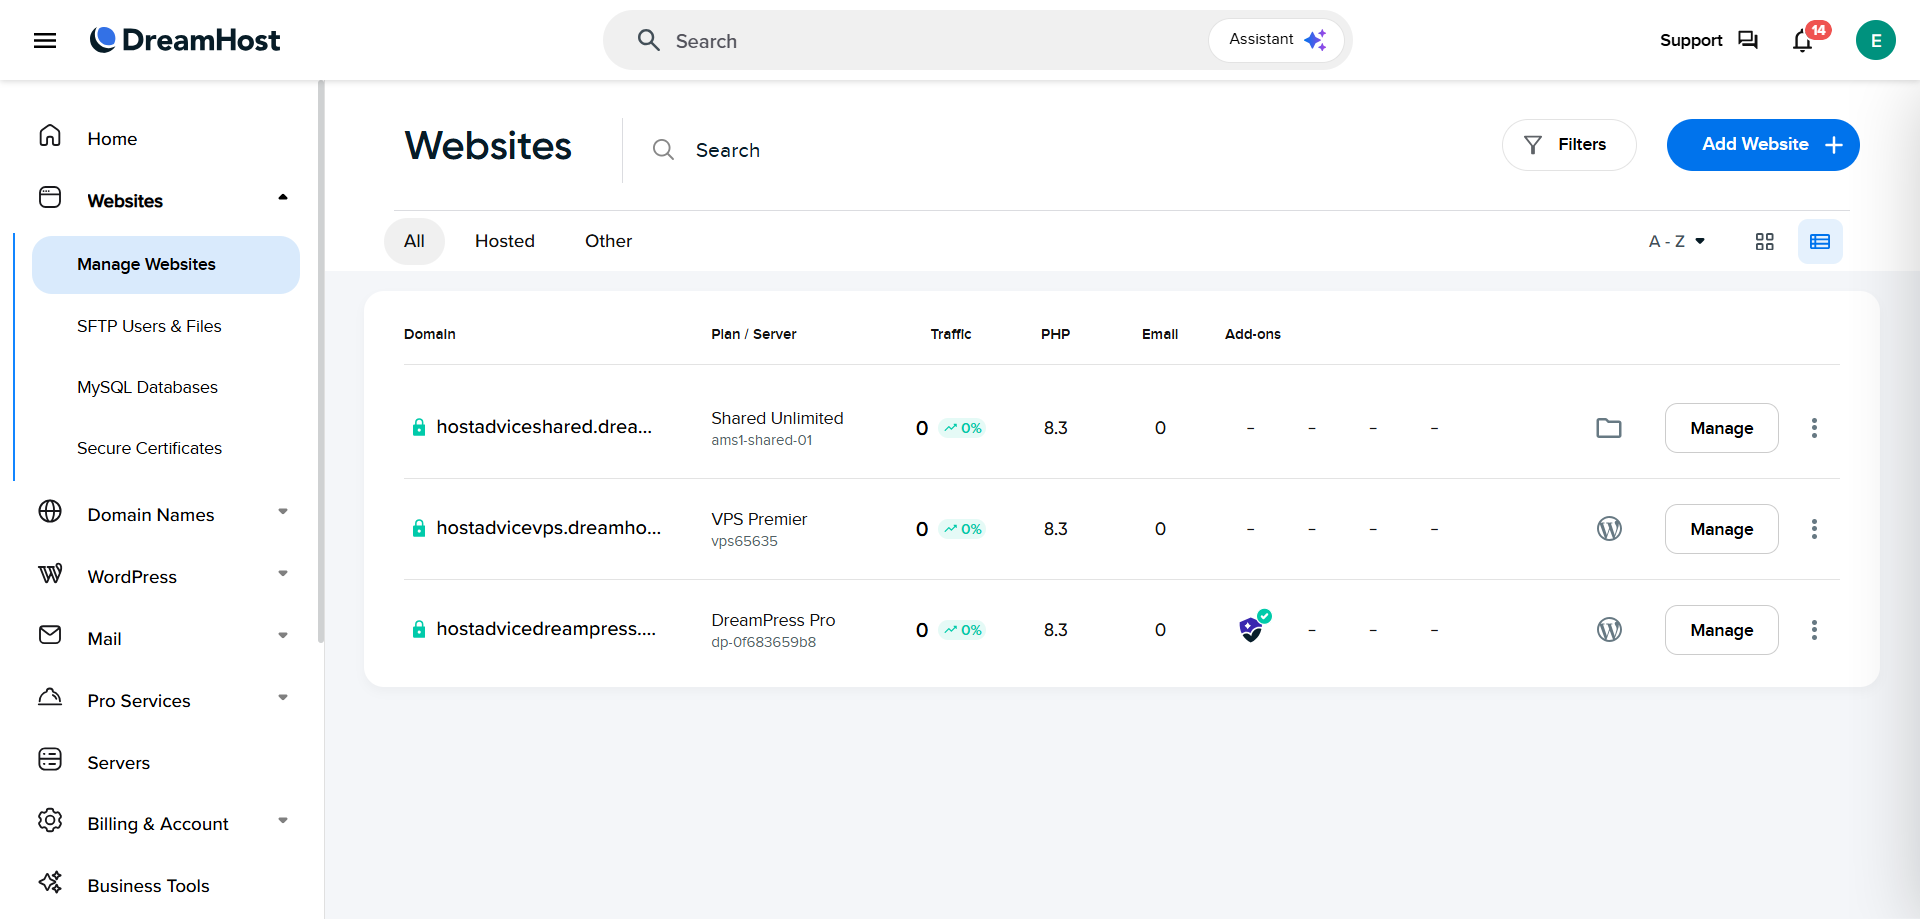Collapse the Websites sidebar section

pos(283,198)
